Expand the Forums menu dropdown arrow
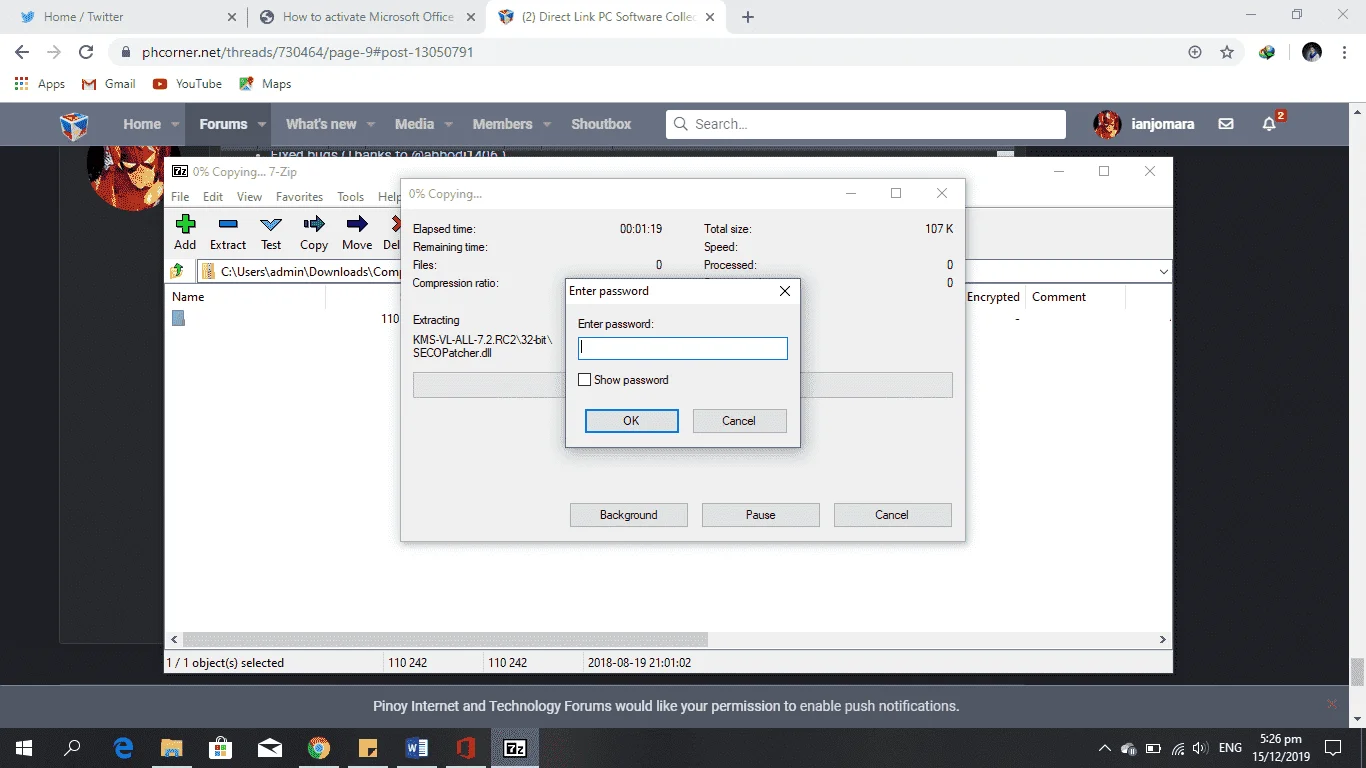The height and width of the screenshot is (768, 1366). tap(262, 125)
